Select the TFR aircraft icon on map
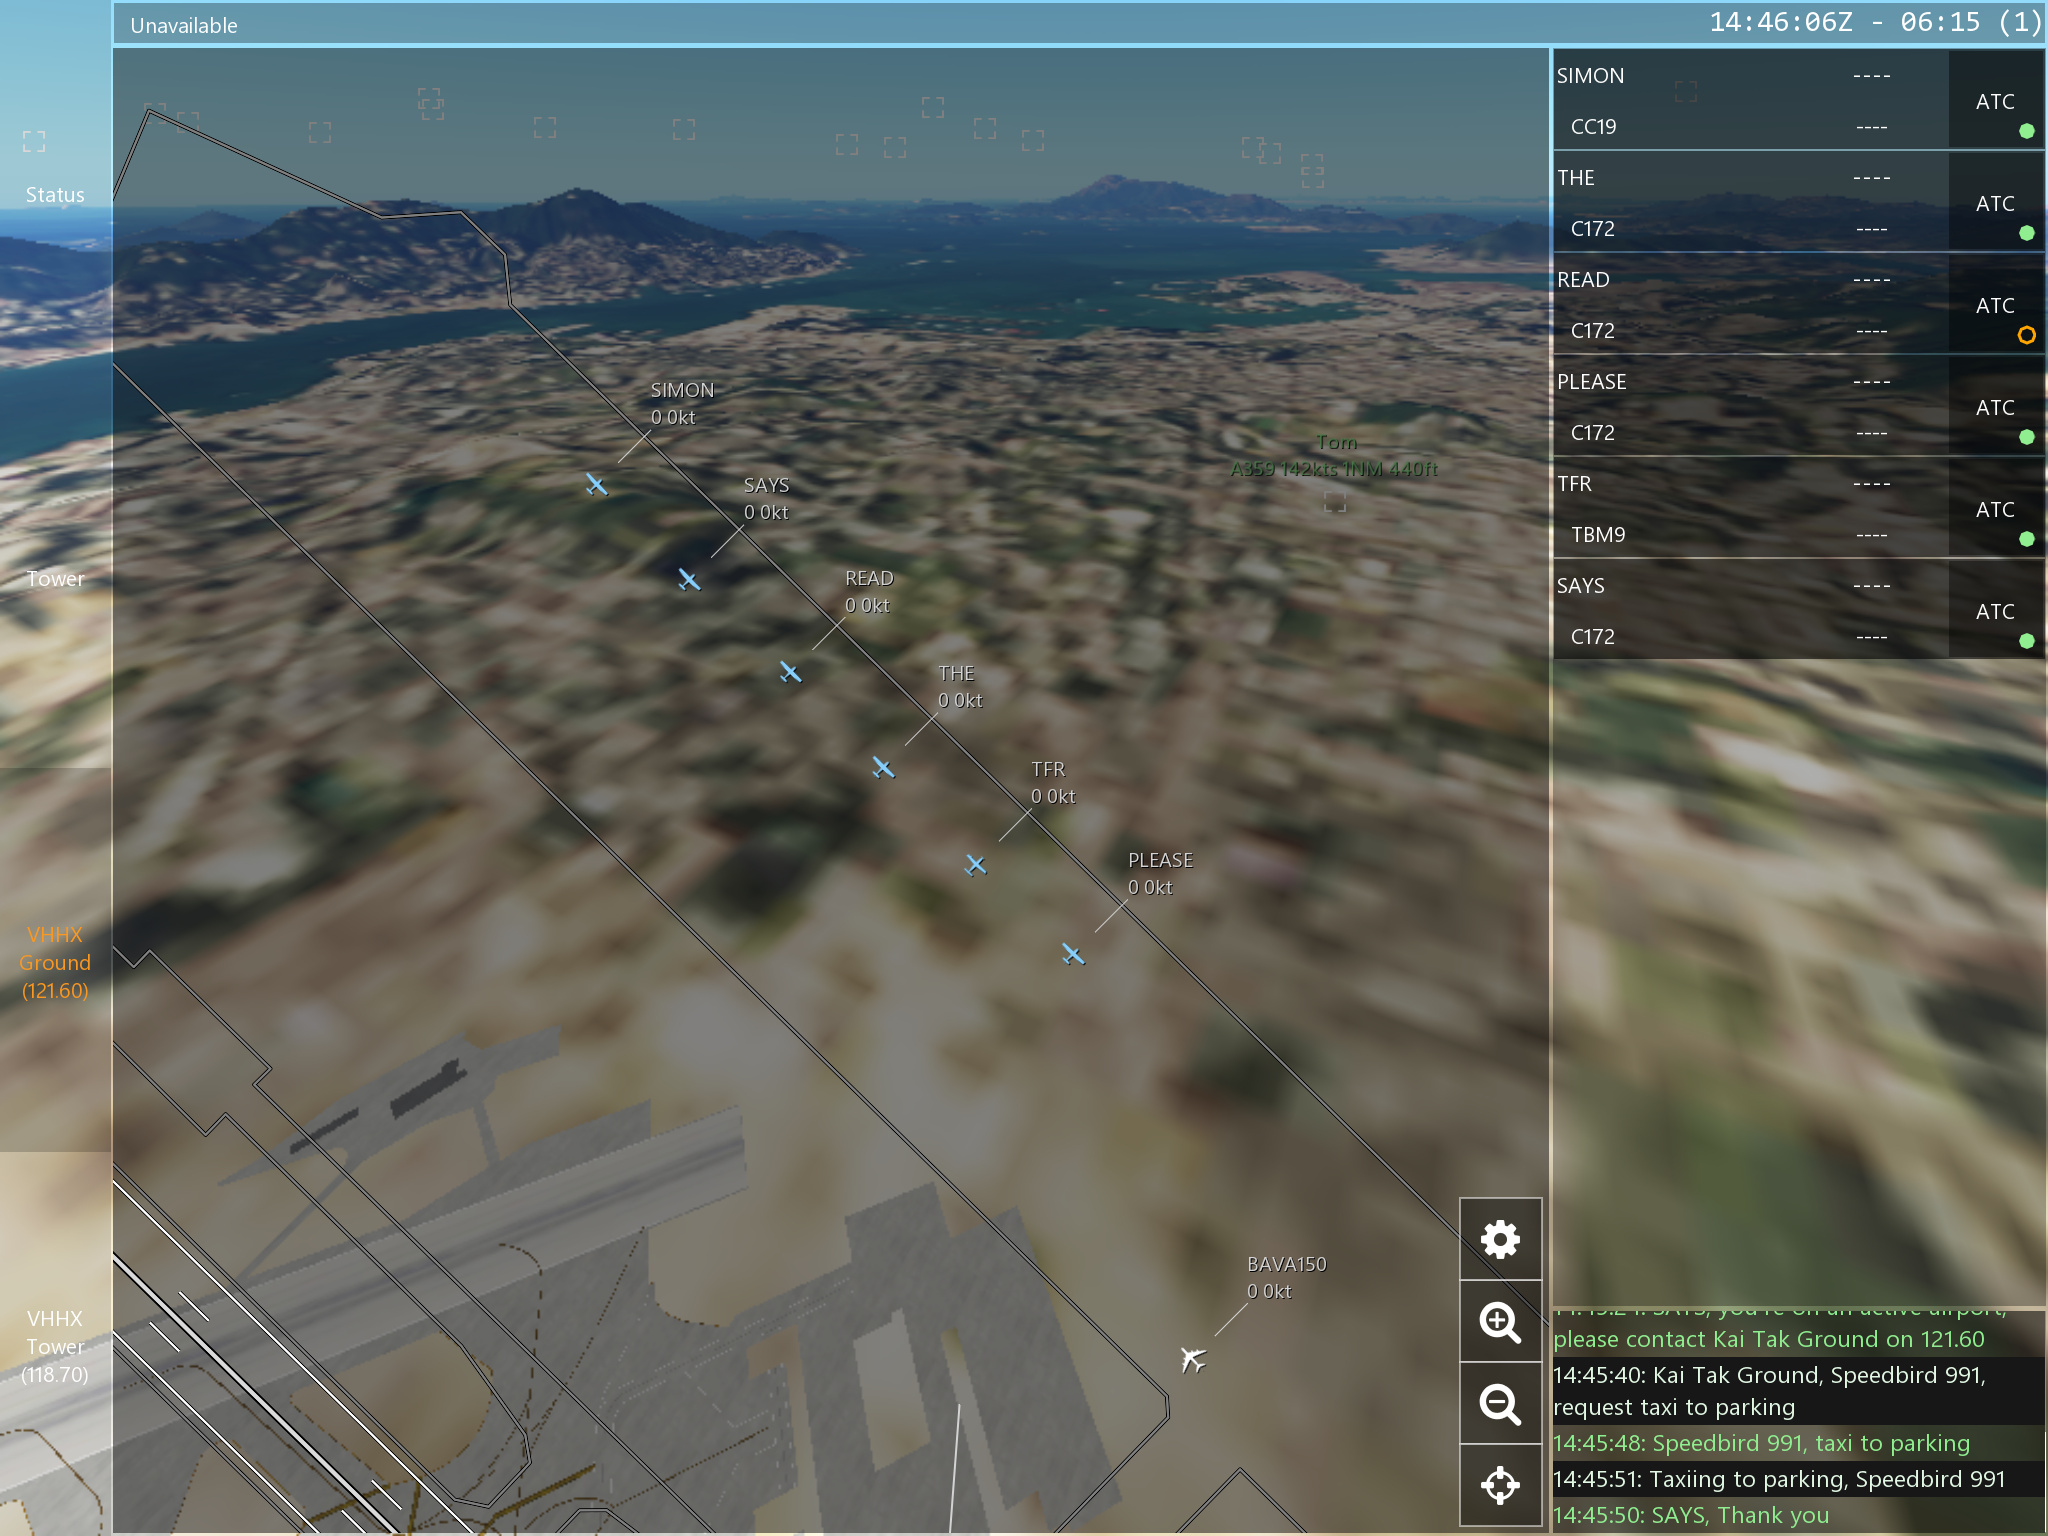The image size is (2048, 1536). click(976, 865)
